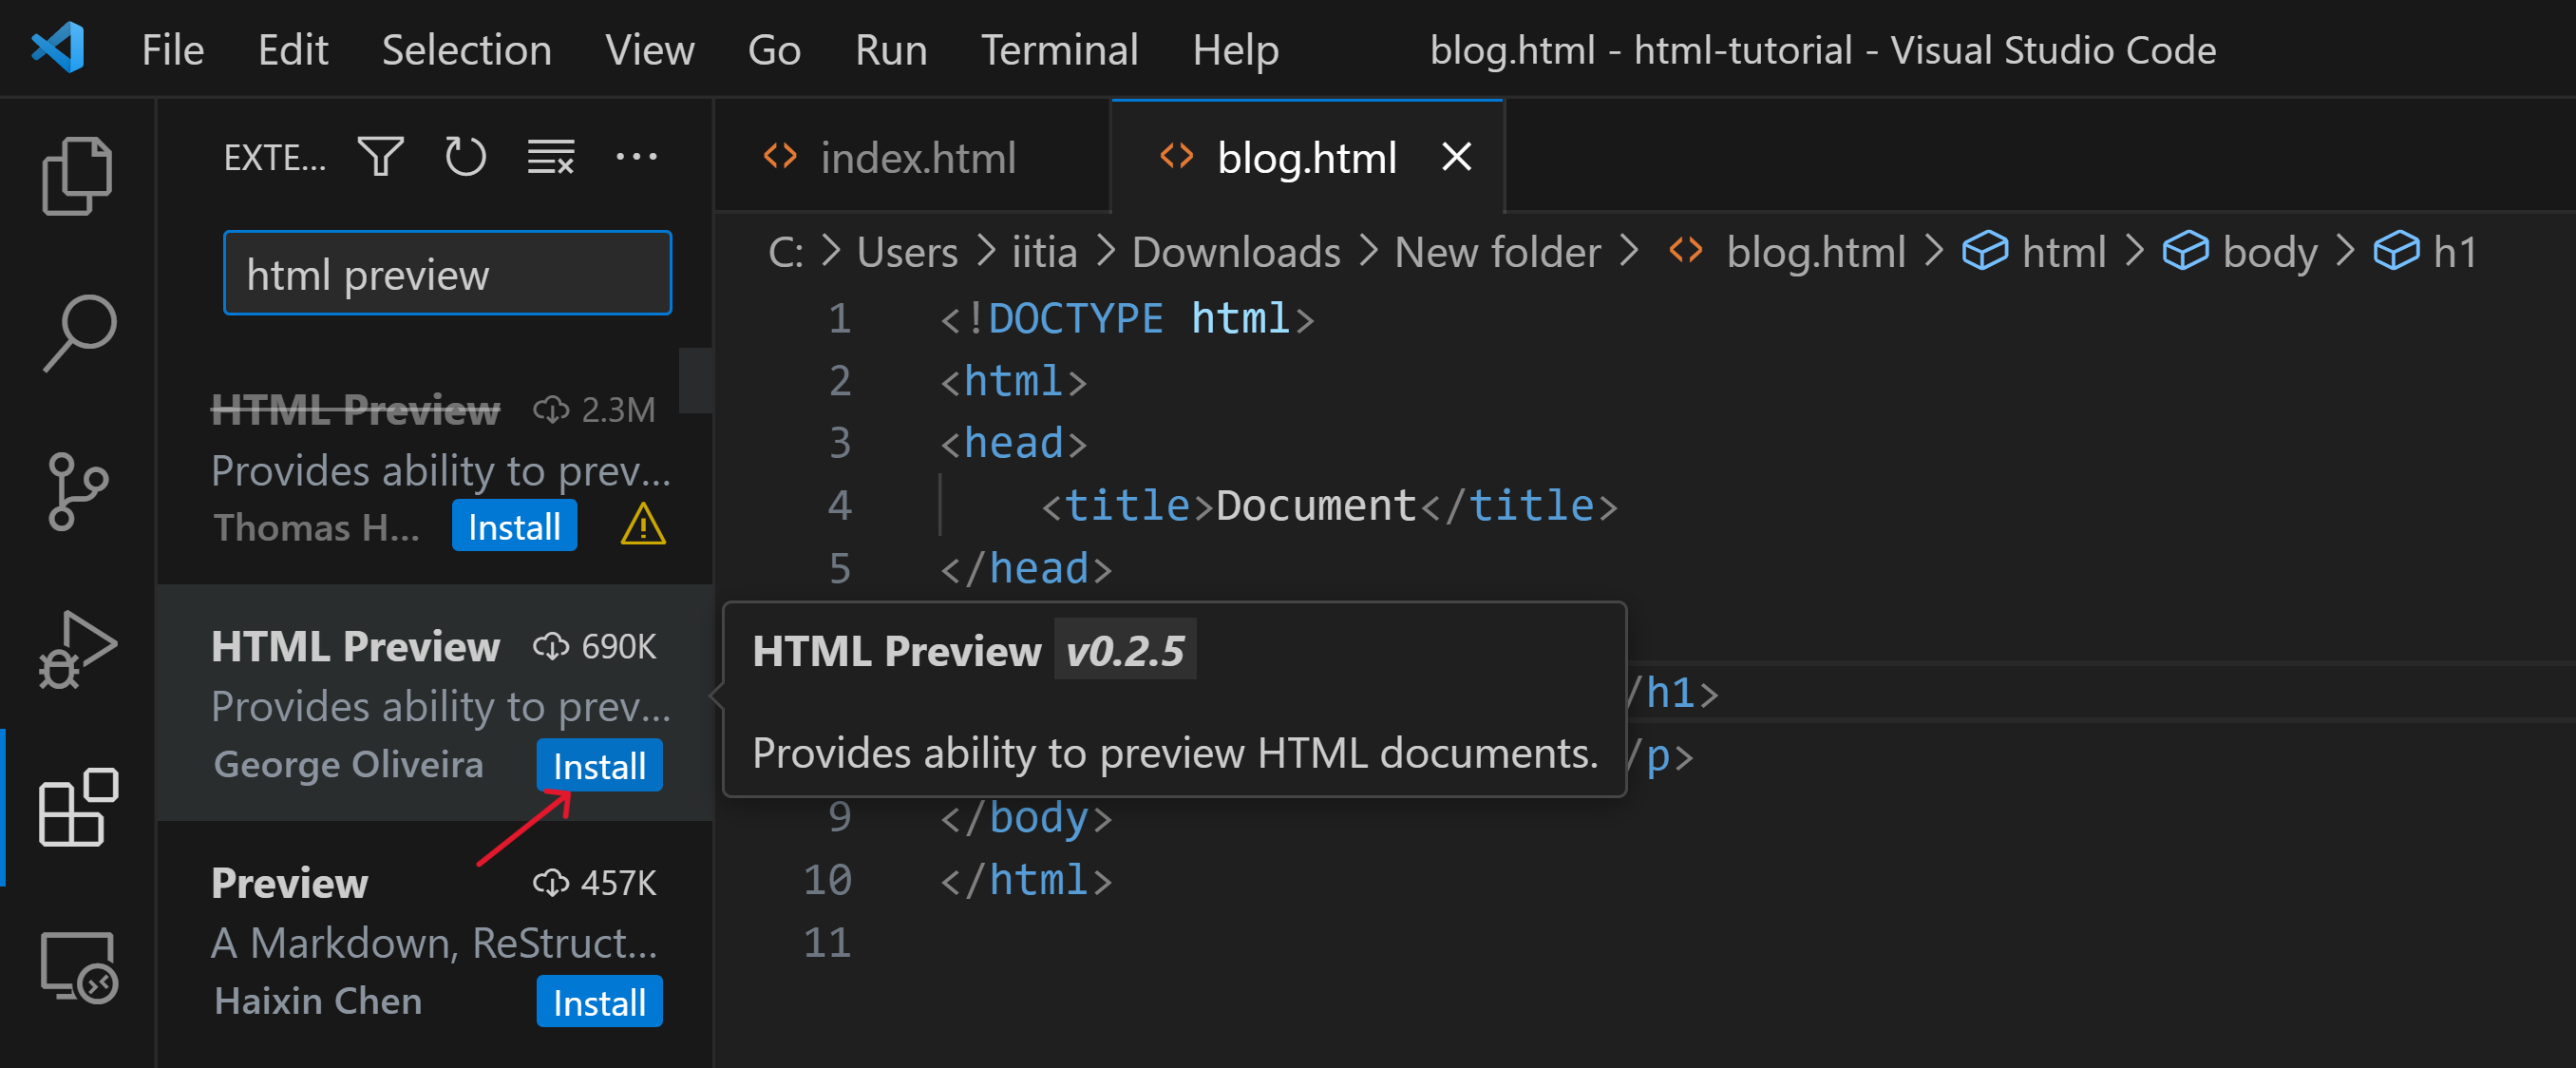Click the download cloud icon next to 2.3M

coord(551,409)
